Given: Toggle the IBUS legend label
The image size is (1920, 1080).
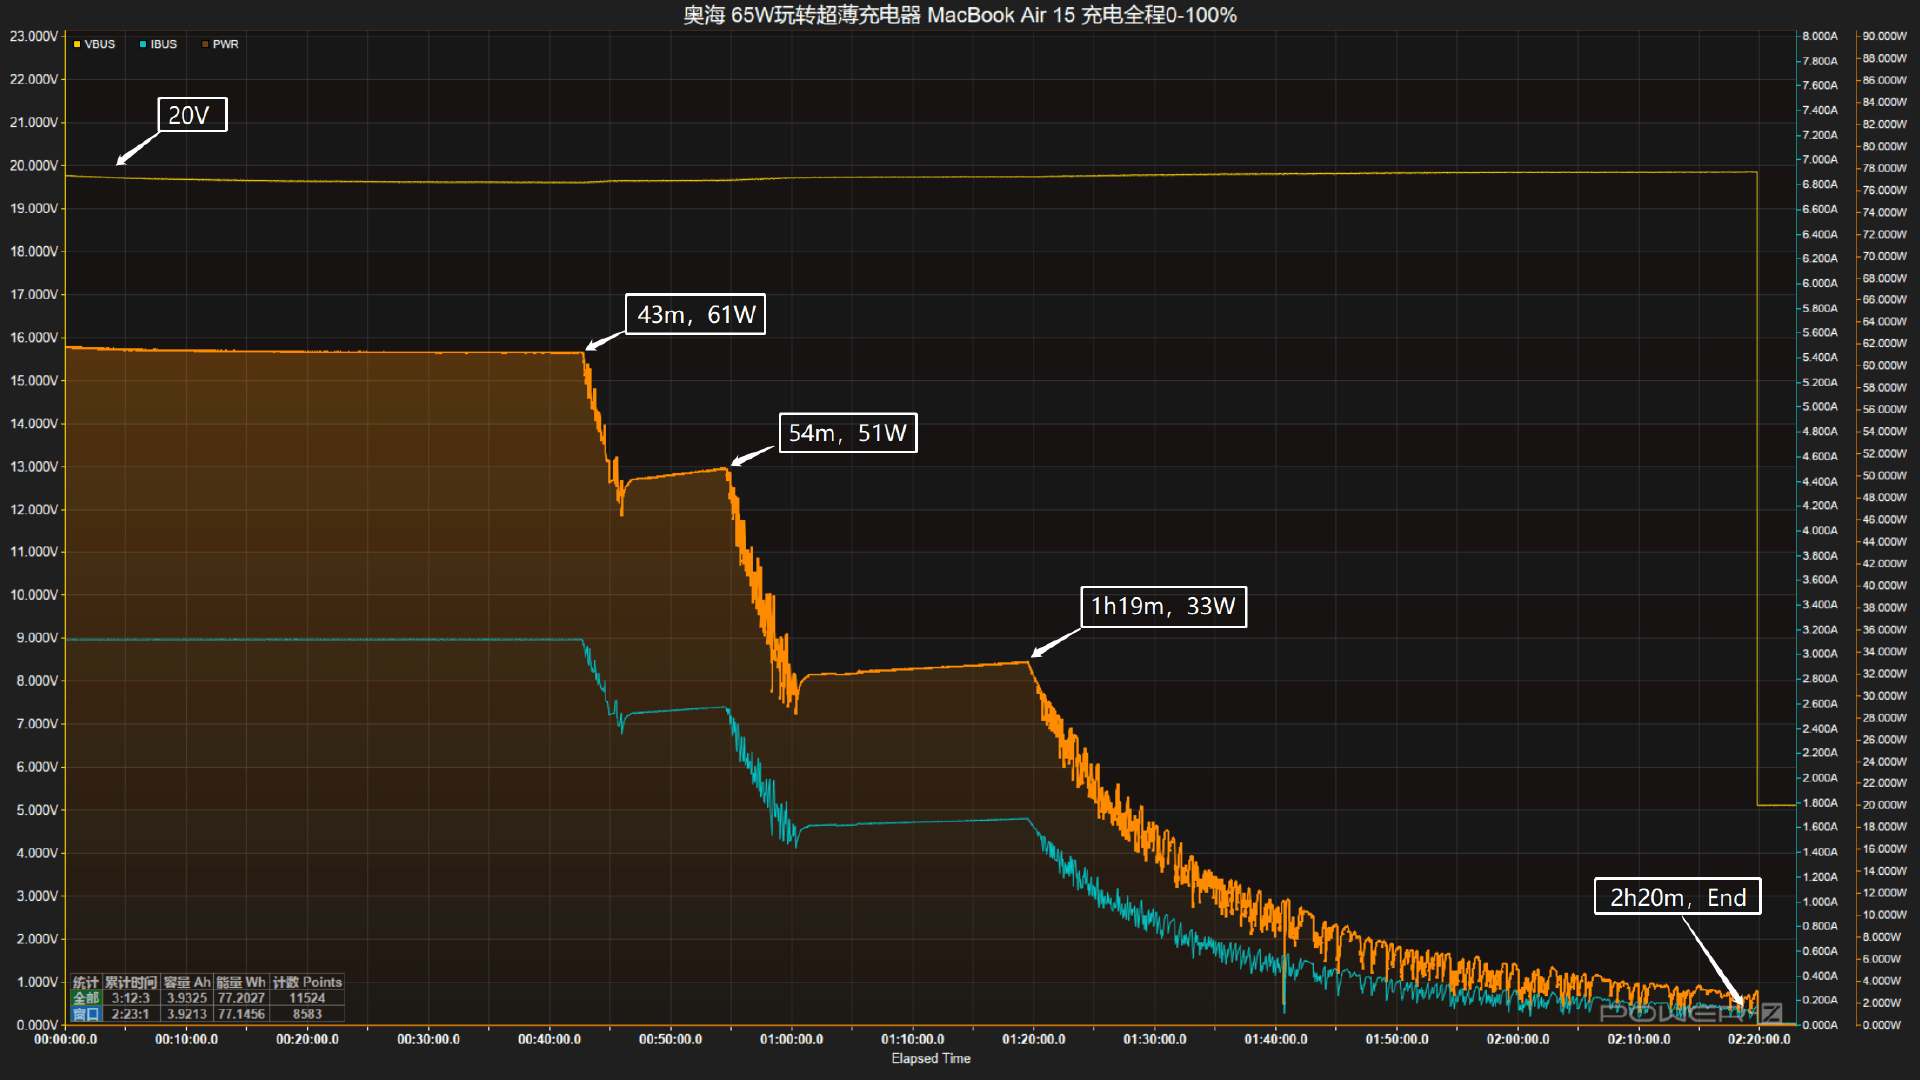Looking at the screenshot, I should click(164, 44).
